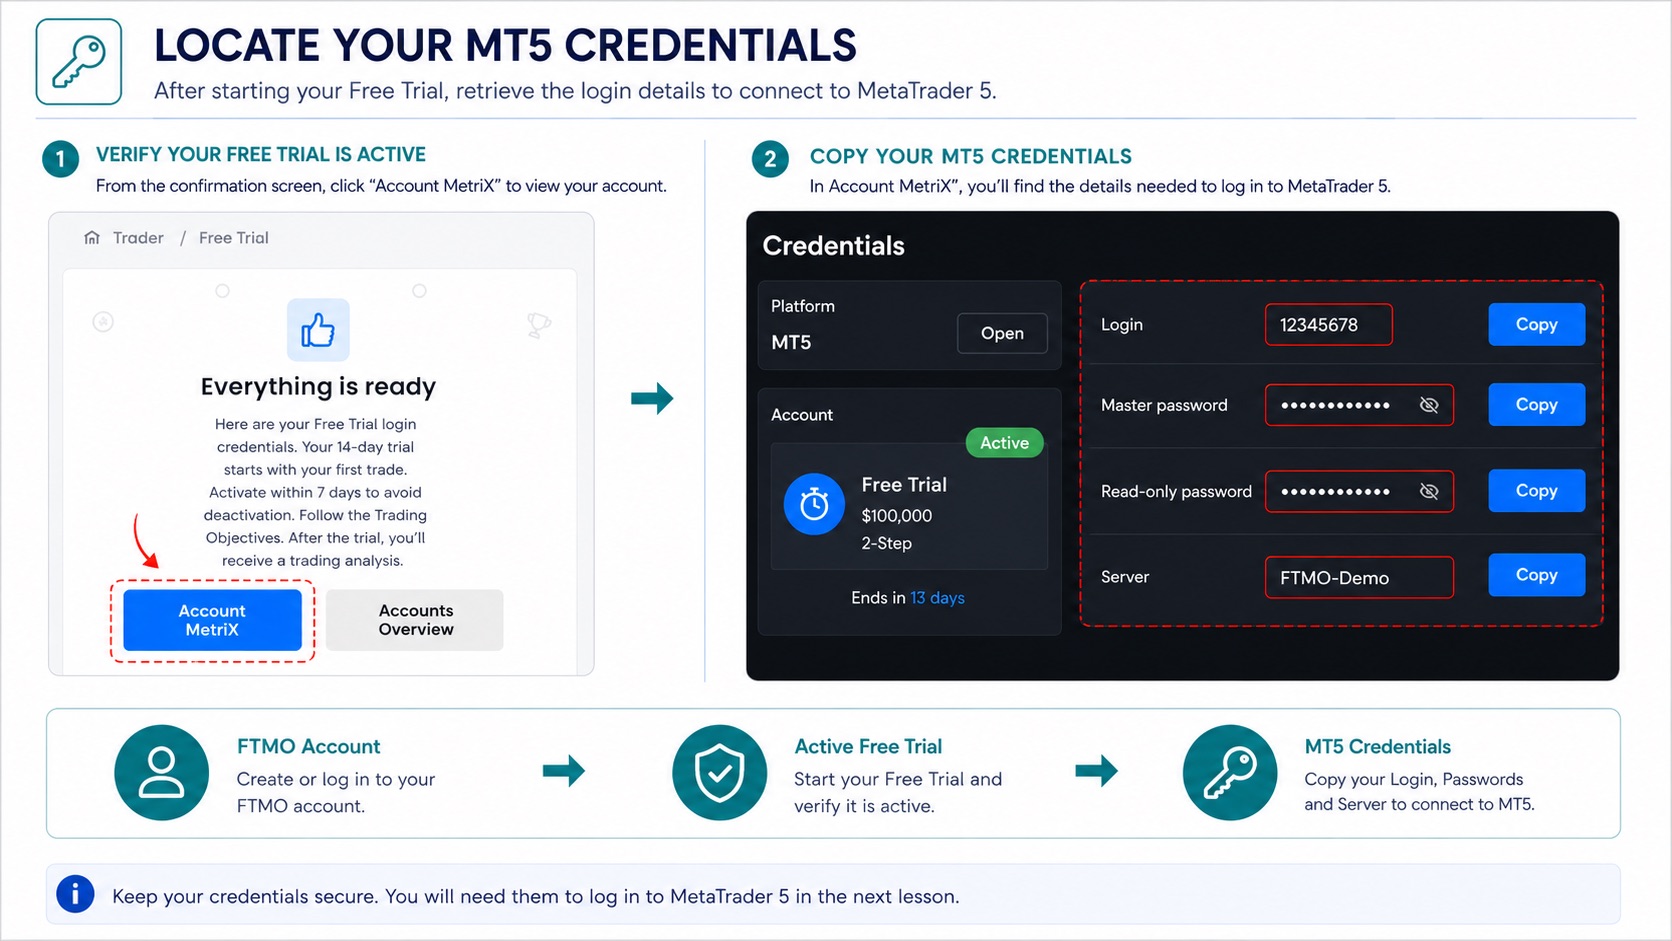
Task: Click the Accounts Overview button
Action: point(415,620)
